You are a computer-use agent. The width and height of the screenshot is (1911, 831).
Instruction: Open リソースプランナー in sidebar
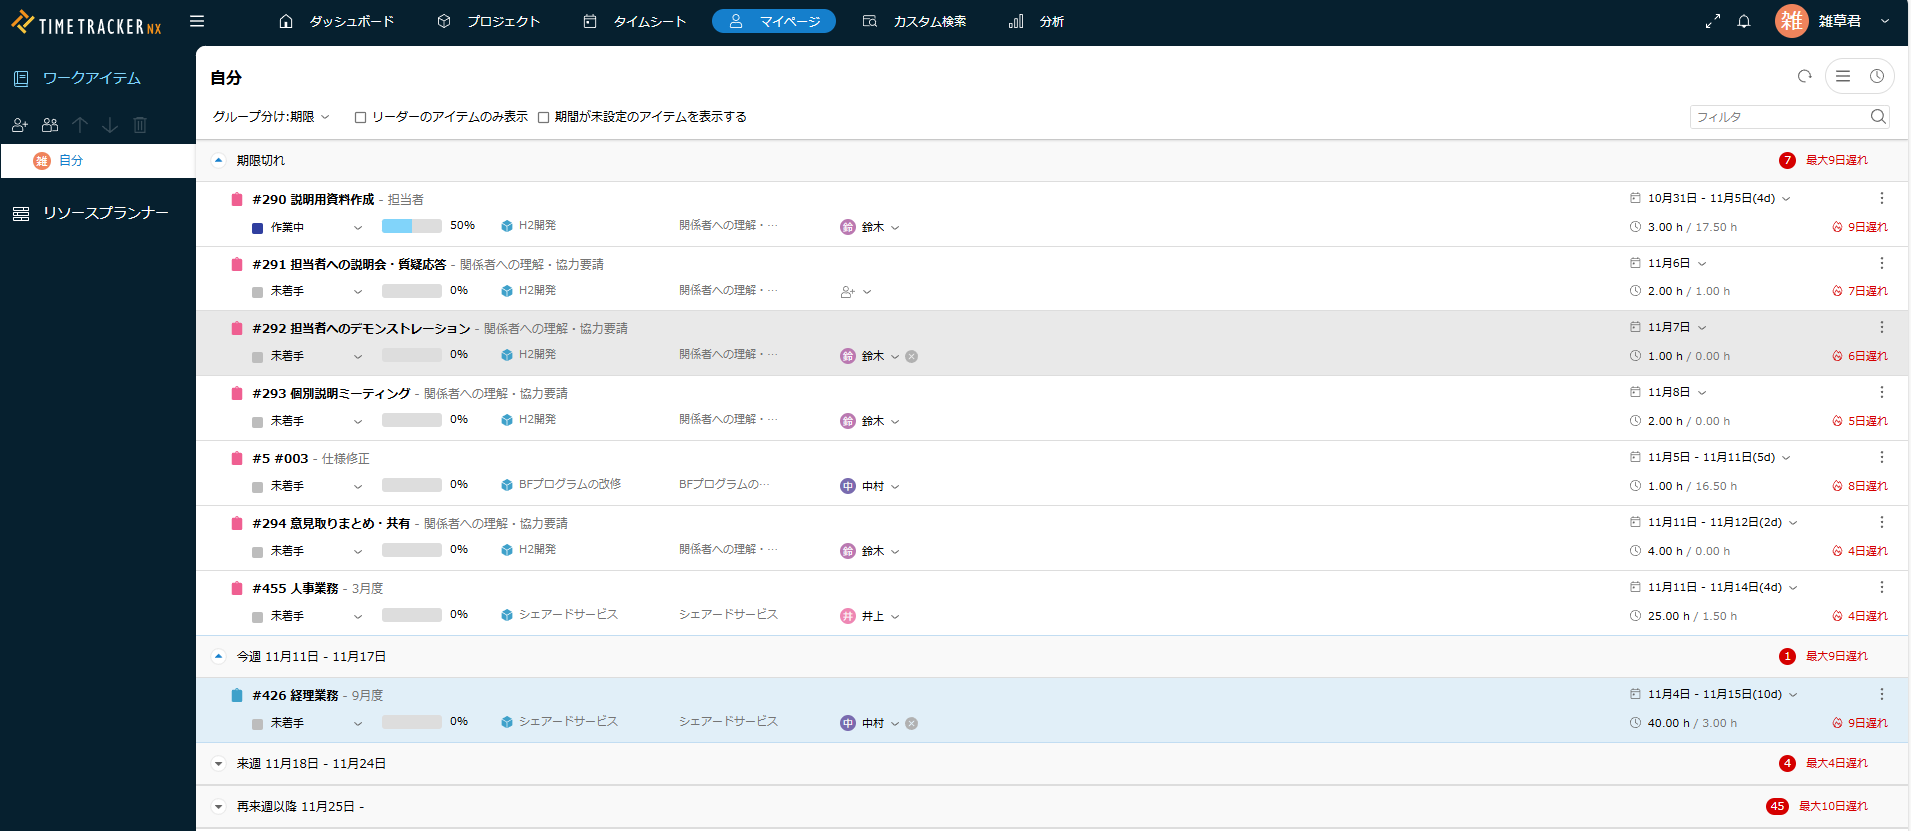click(91, 213)
